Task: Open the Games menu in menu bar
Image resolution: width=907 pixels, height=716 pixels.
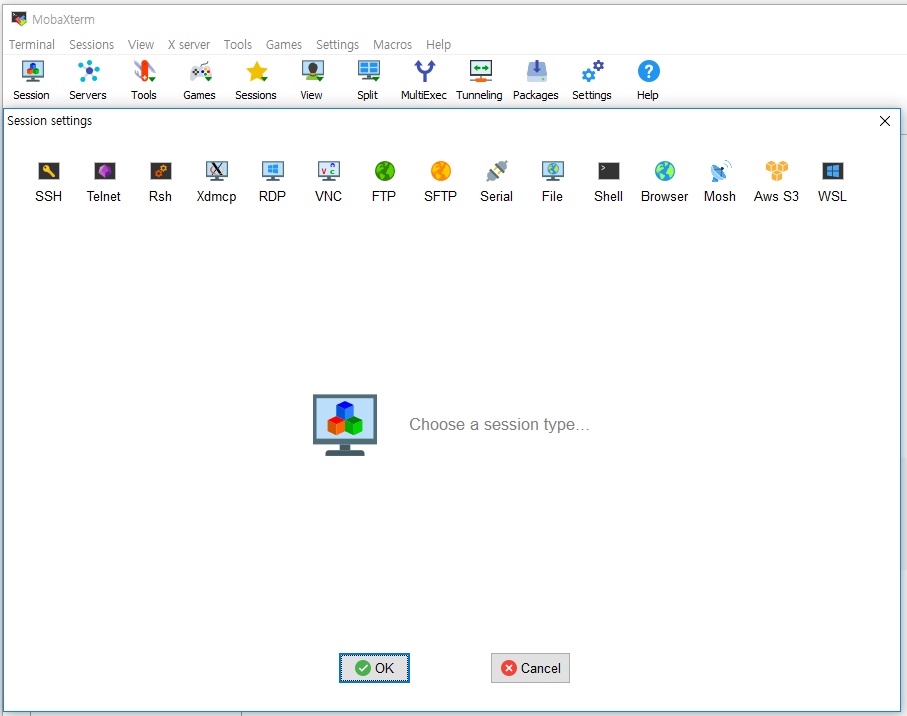Action: [283, 45]
